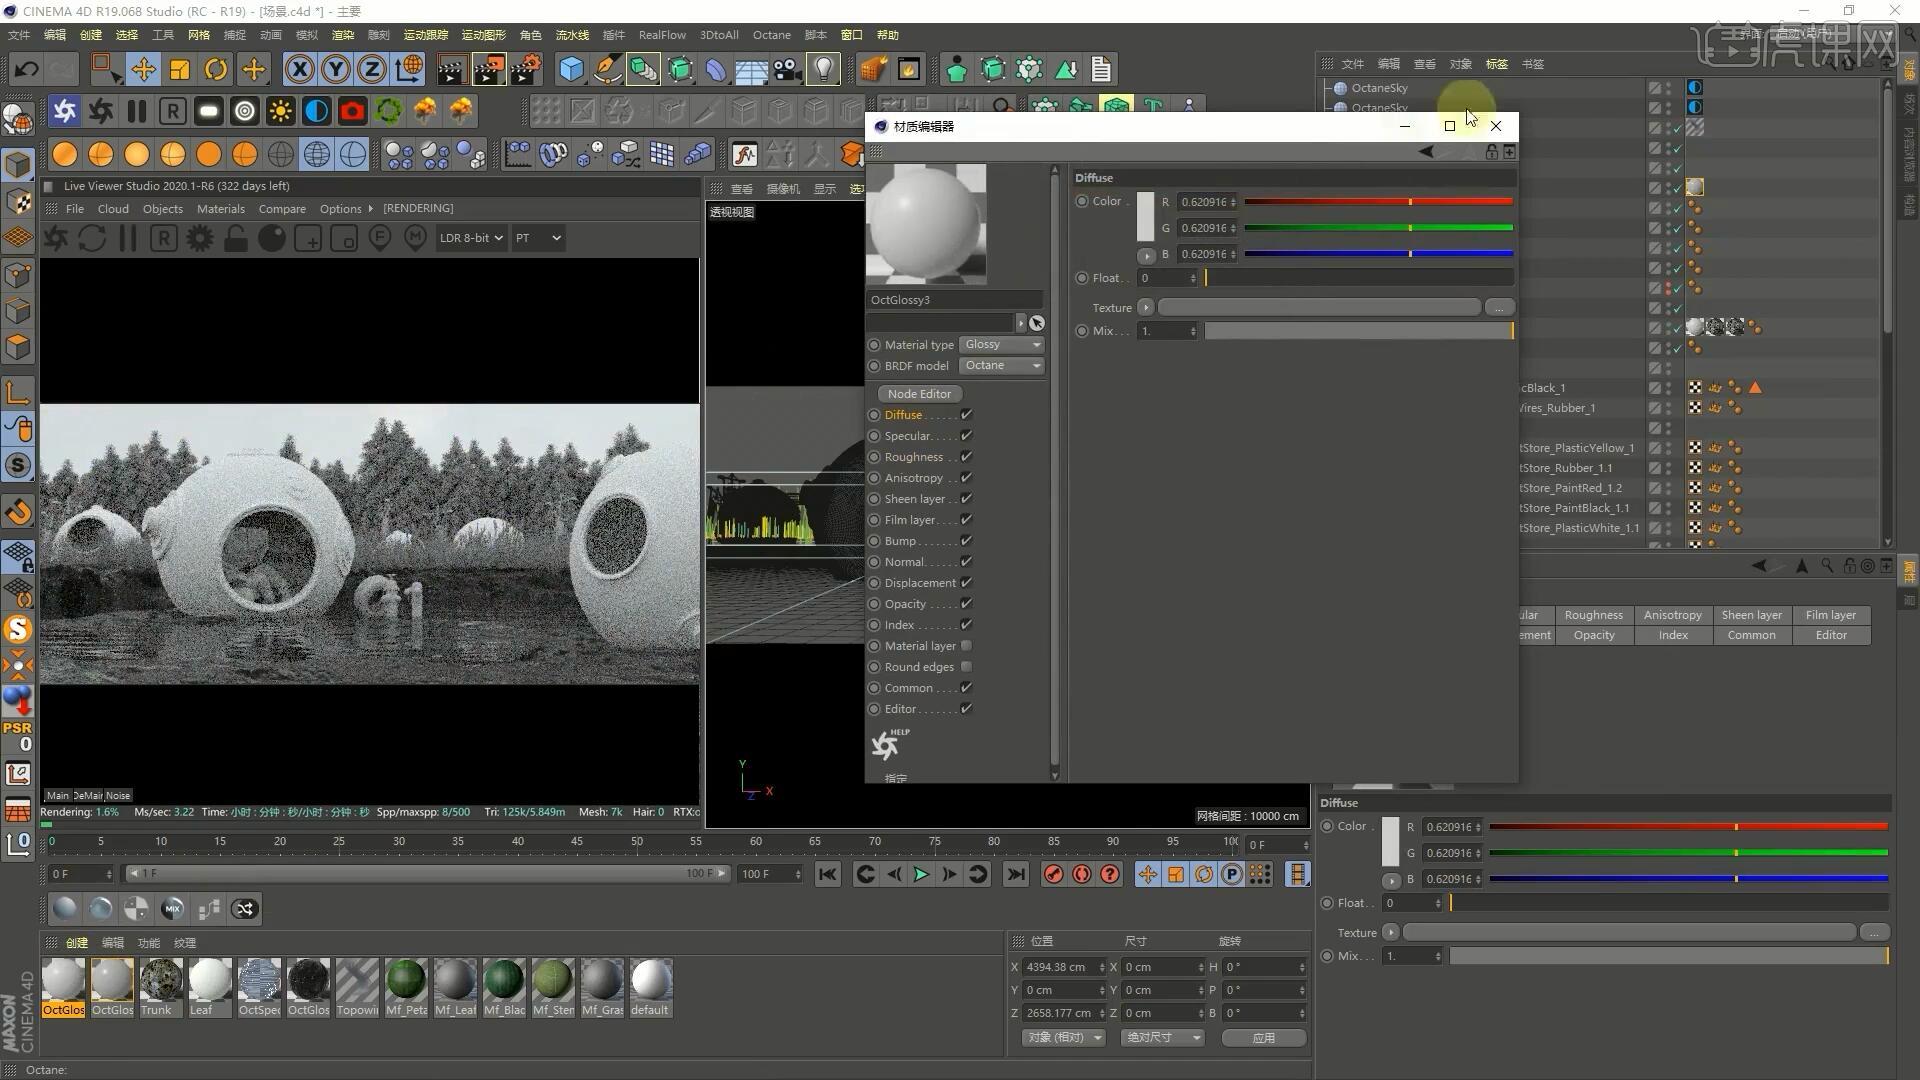Viewport: 1920px width, 1080px height.
Task: Select Film layer channel in editor
Action: (x=910, y=520)
